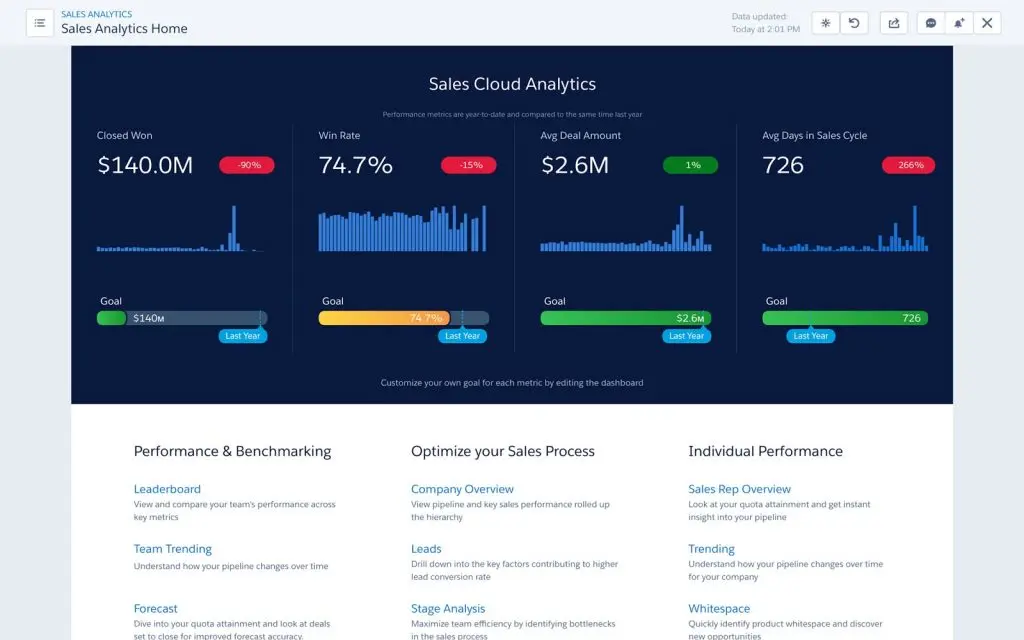The width and height of the screenshot is (1024, 640).
Task: Open the Leaderboard report
Action: 167,489
